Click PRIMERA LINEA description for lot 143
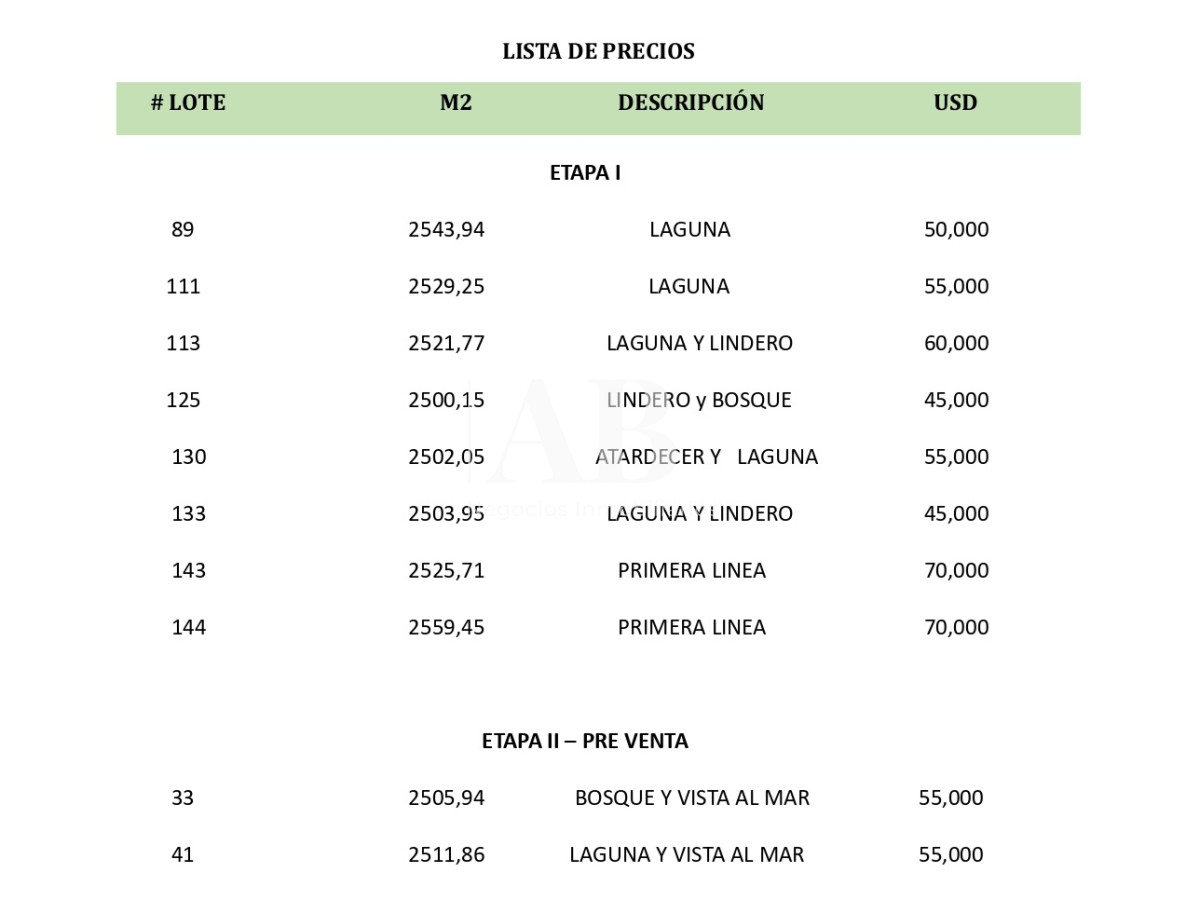Viewport: 1186px width, 900px height. coord(691,571)
